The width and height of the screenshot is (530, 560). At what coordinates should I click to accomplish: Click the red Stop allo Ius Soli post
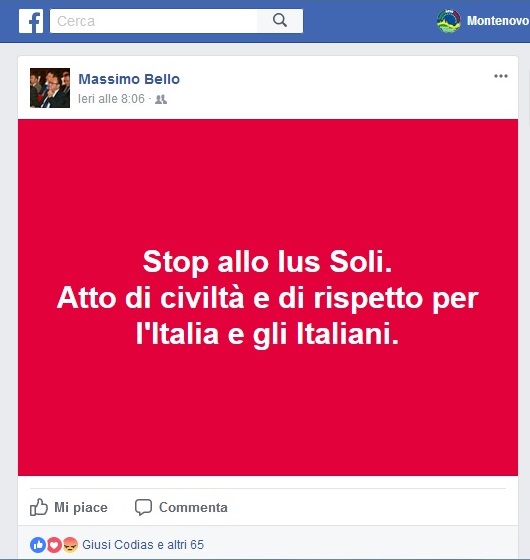tap(268, 297)
